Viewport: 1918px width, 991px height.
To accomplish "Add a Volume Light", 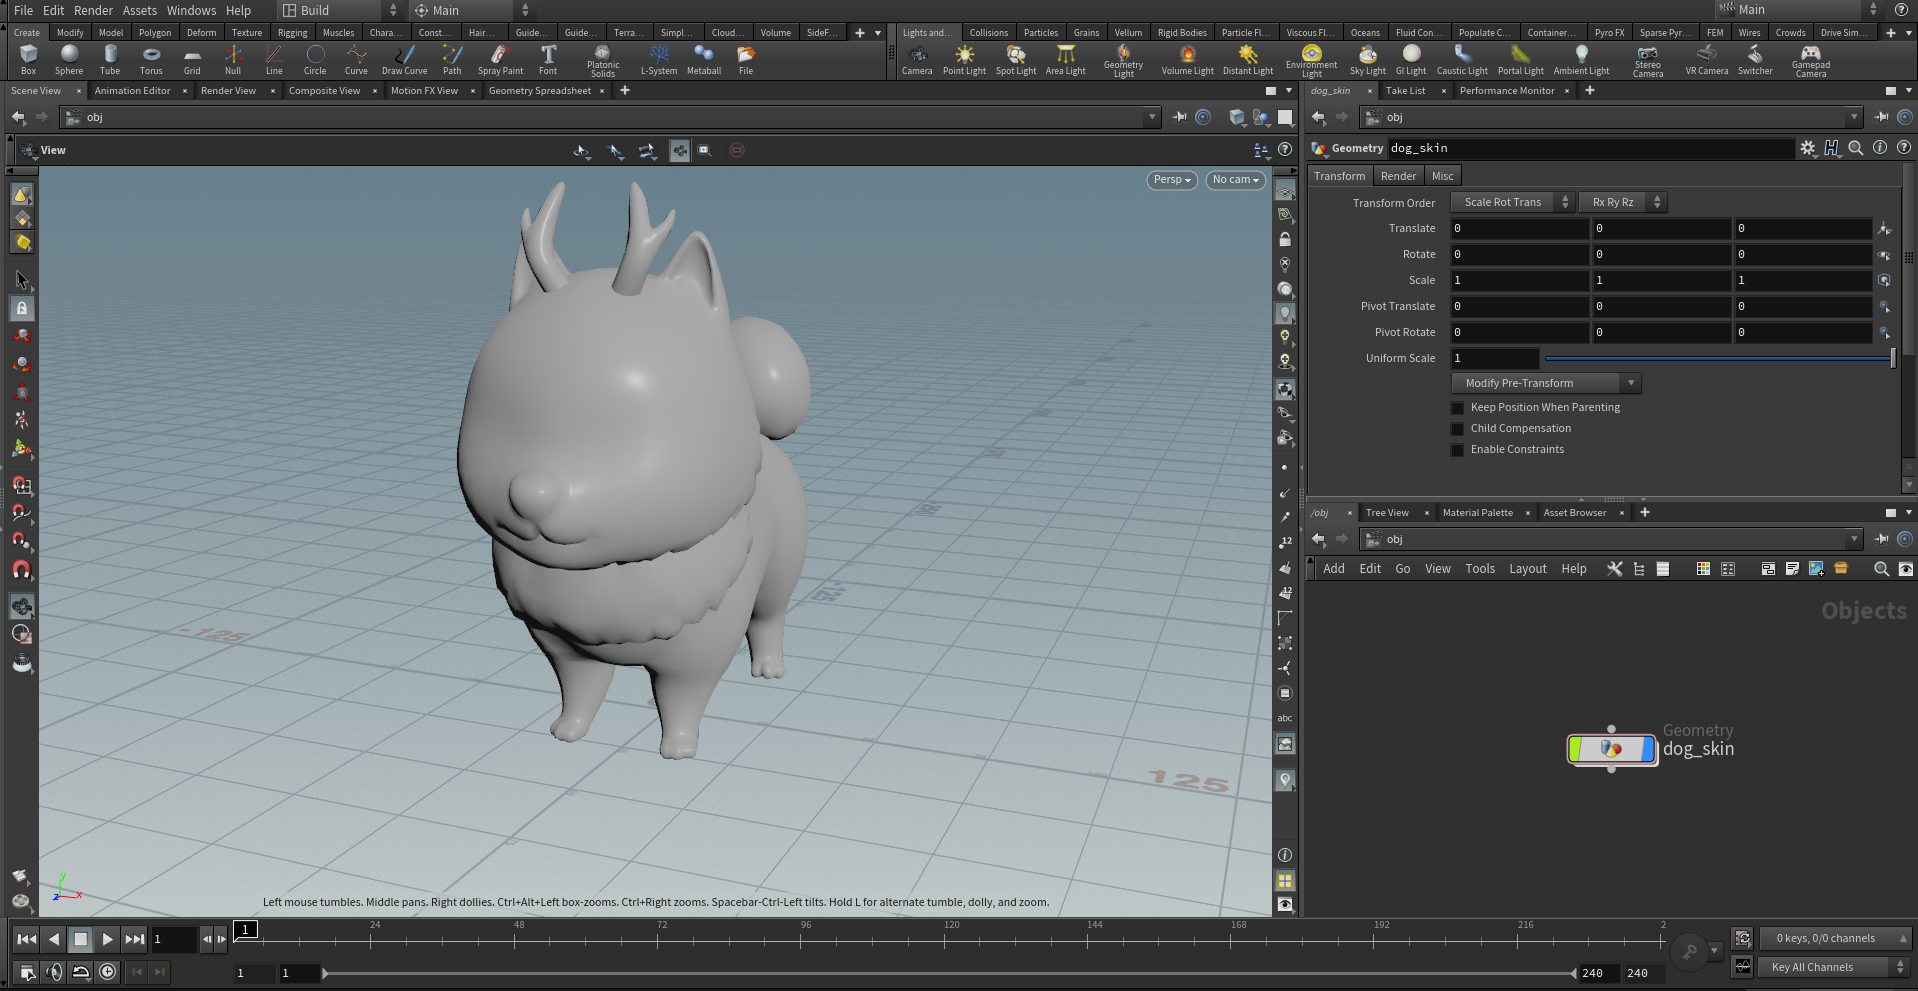I will (1187, 59).
